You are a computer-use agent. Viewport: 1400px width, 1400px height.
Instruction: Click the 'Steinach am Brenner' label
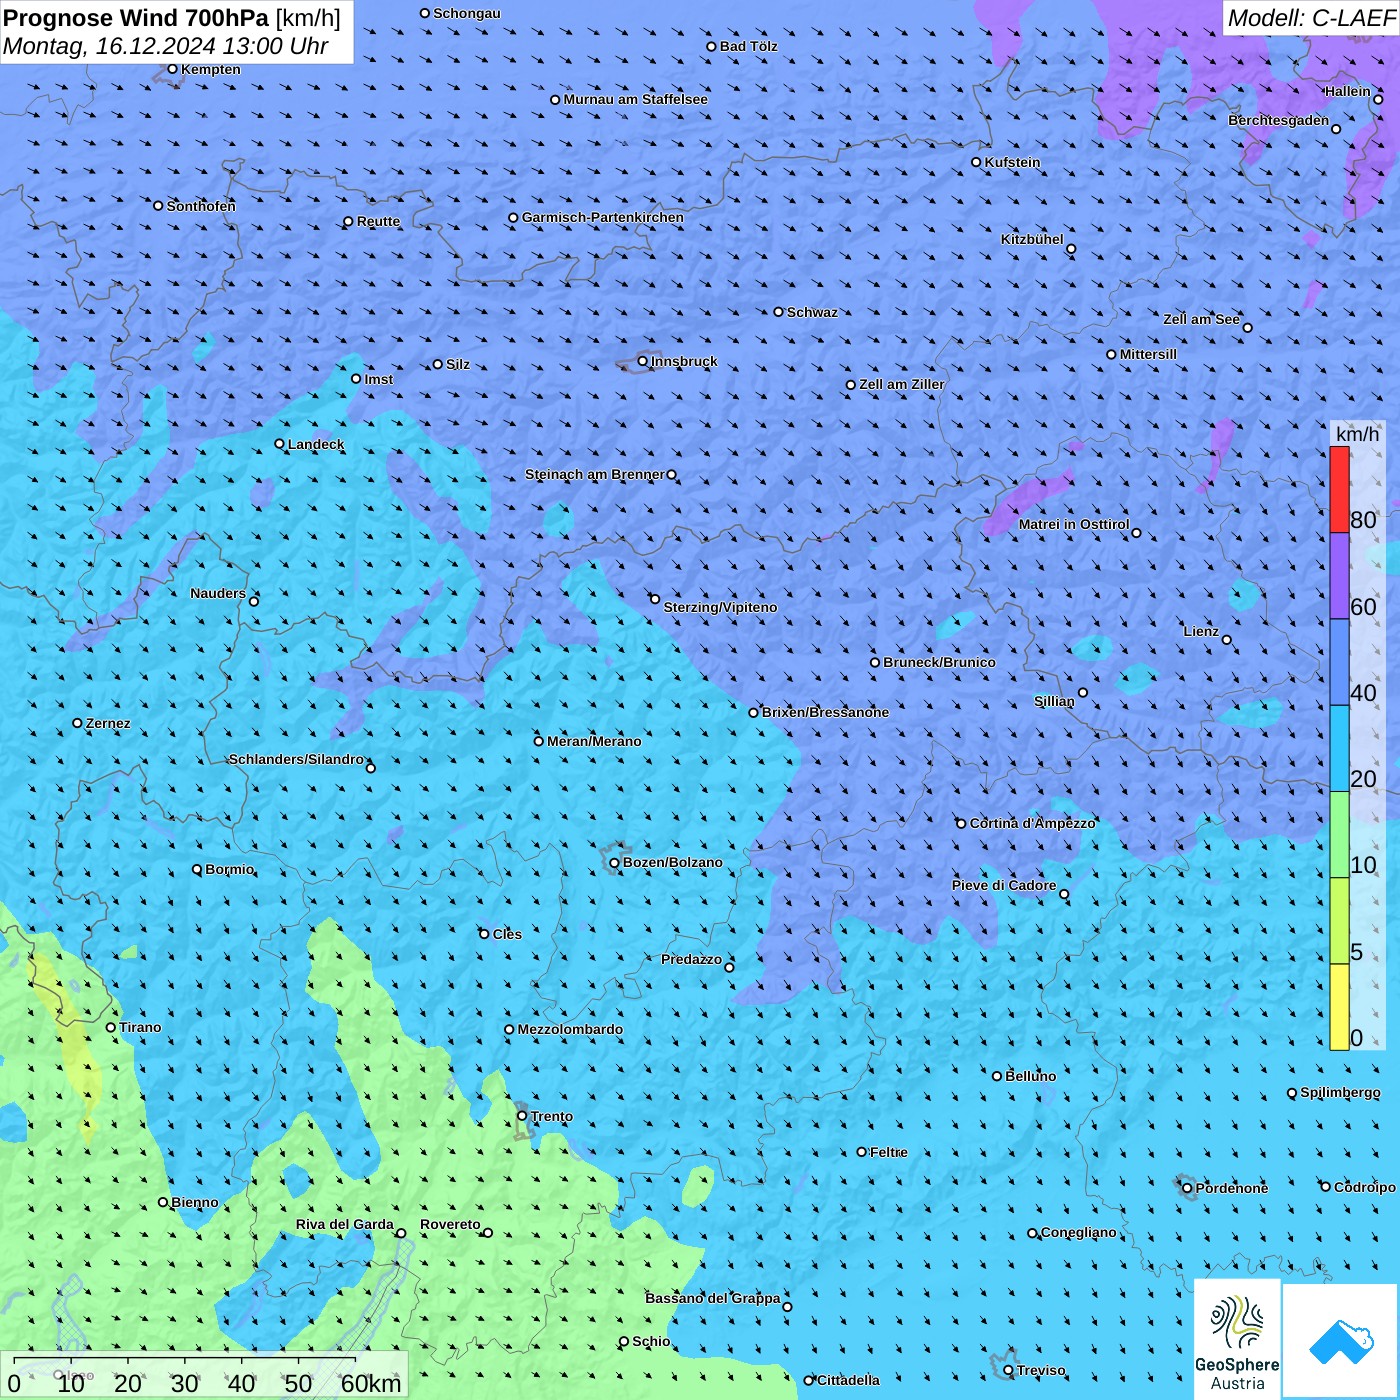pos(595,474)
